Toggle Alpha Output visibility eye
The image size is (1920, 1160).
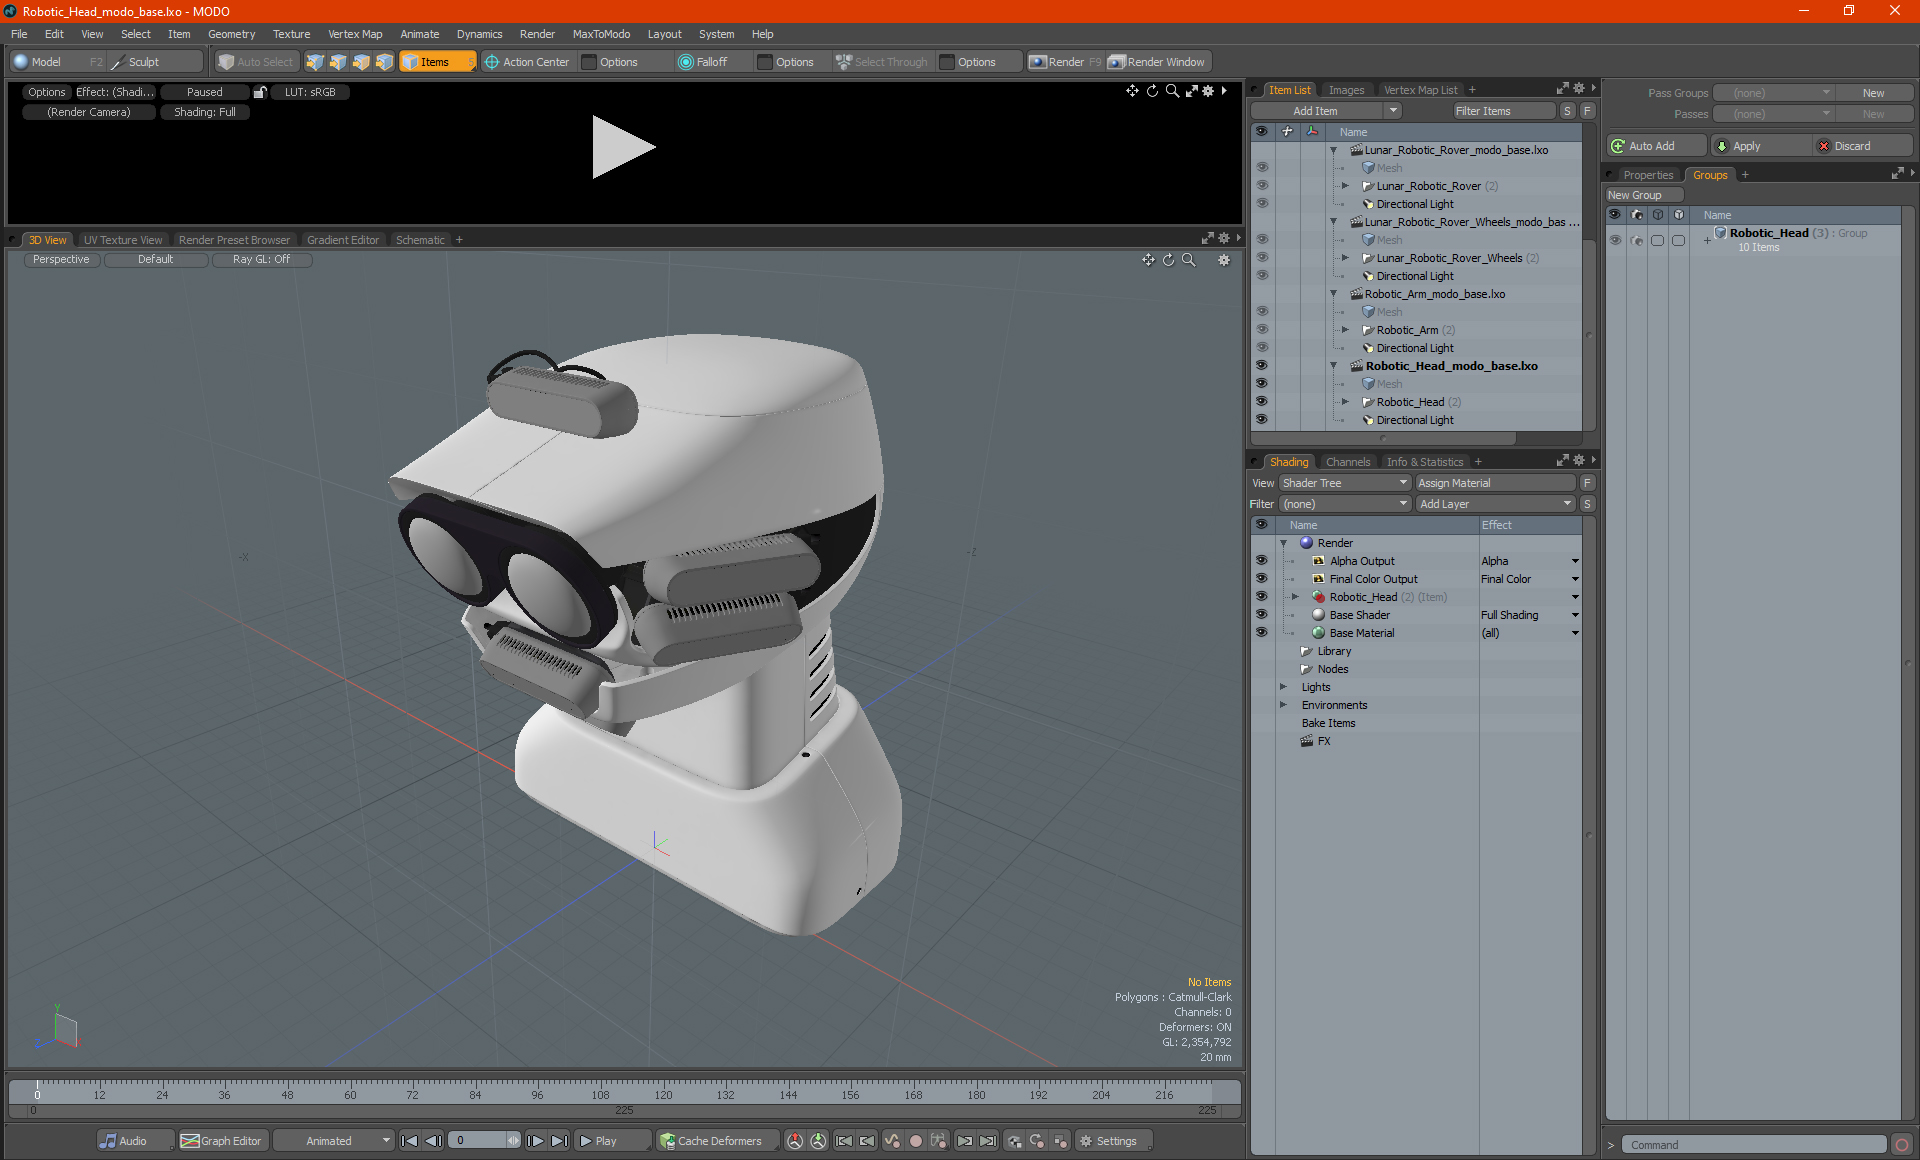1261,561
